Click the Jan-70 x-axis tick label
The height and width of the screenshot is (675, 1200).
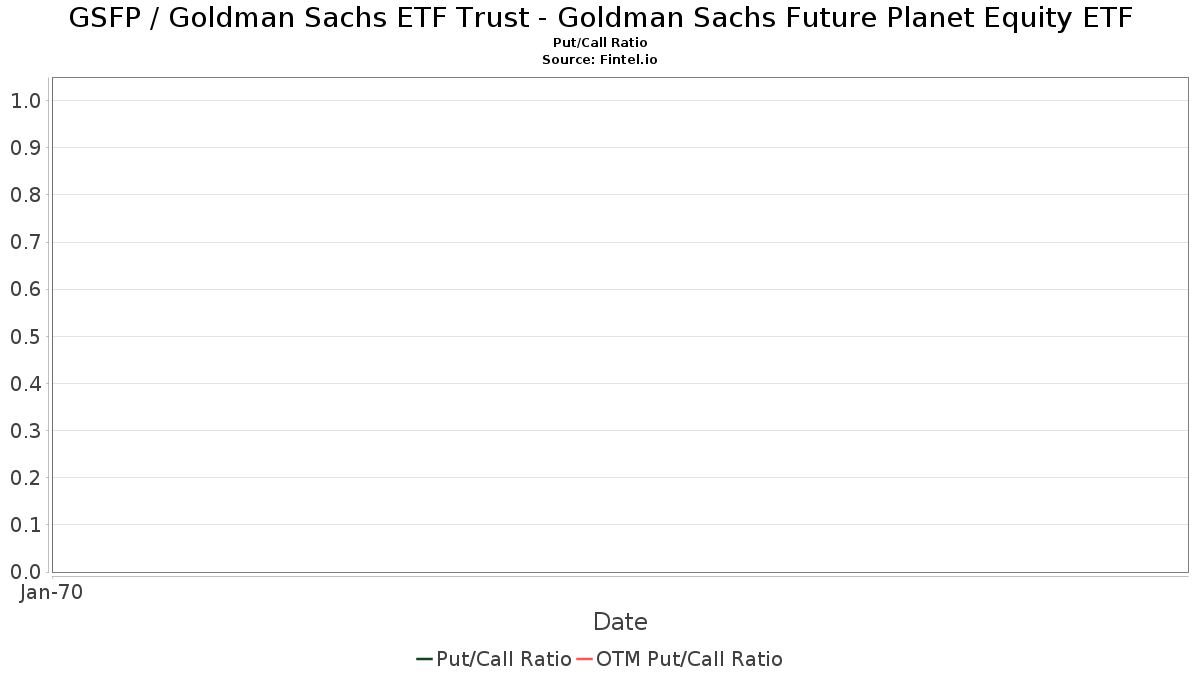[x=51, y=592]
